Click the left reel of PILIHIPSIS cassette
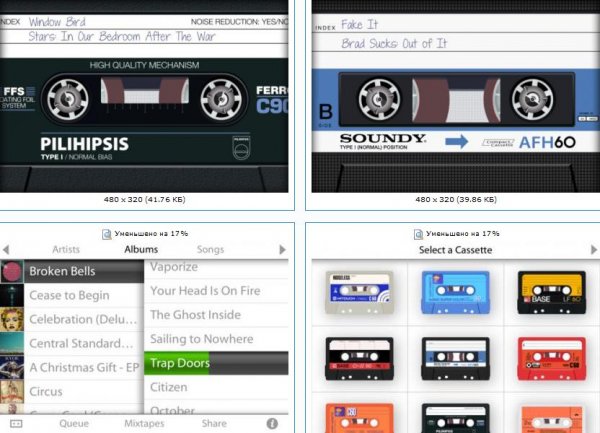Image resolution: width=600 pixels, height=433 pixels. (x=68, y=99)
